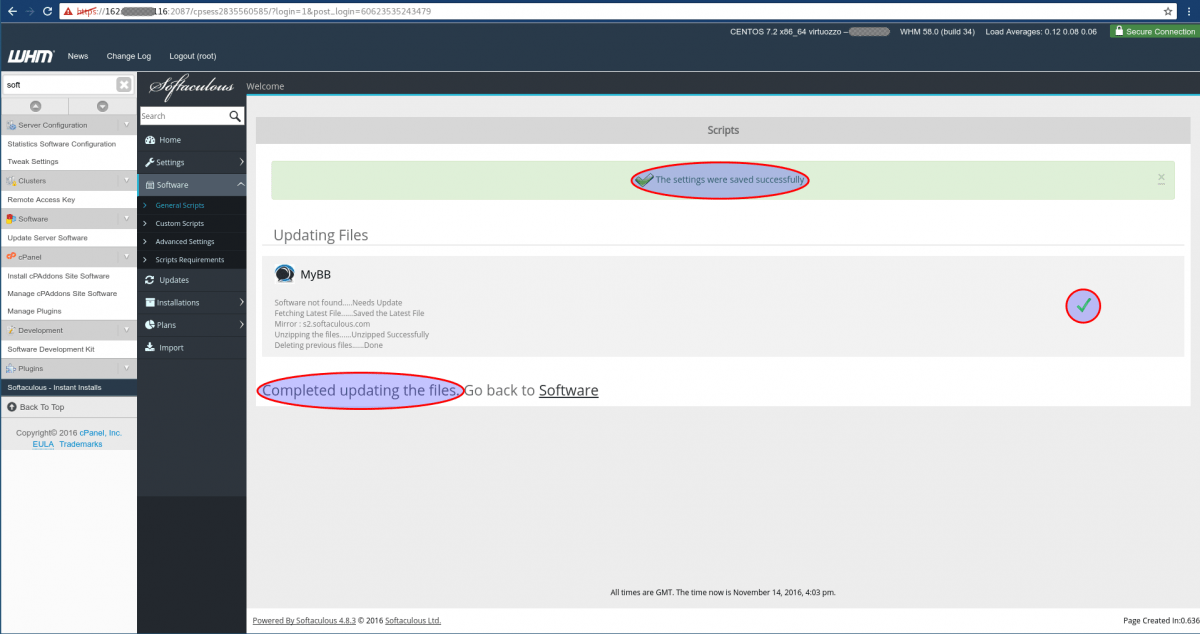Open the News menu item

tap(77, 56)
